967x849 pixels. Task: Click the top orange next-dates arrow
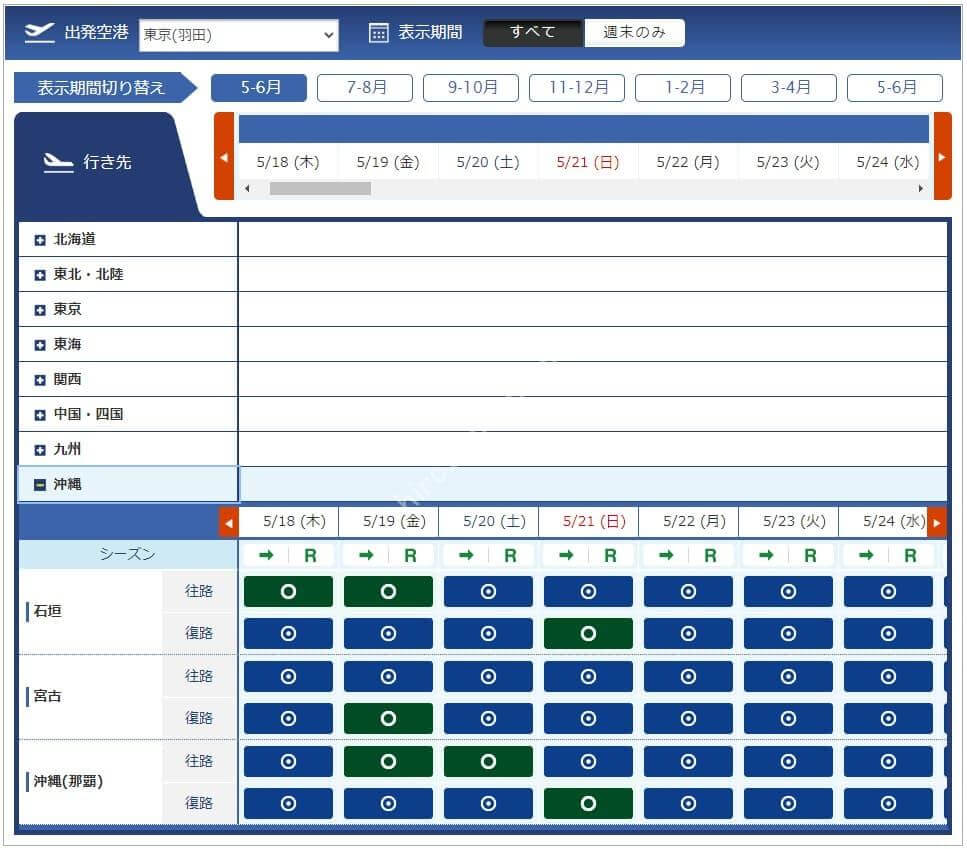click(x=942, y=156)
